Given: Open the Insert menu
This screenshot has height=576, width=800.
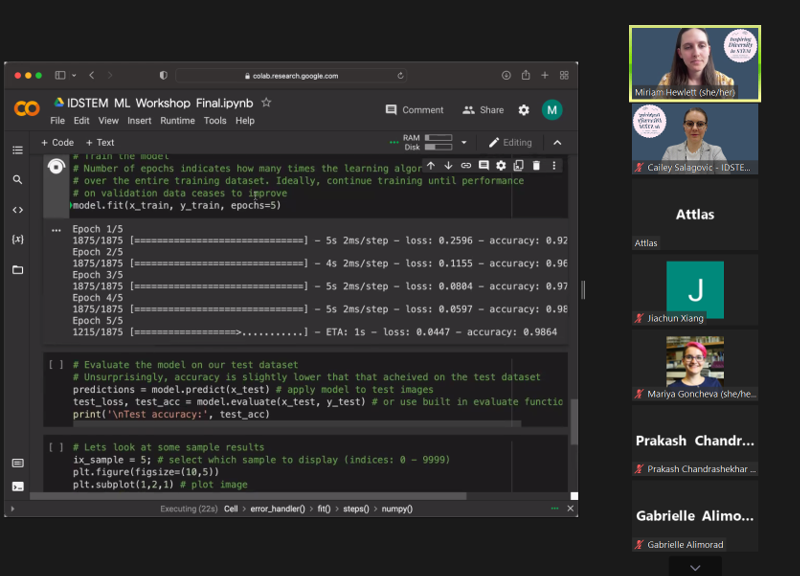Looking at the screenshot, I should click(139, 121).
